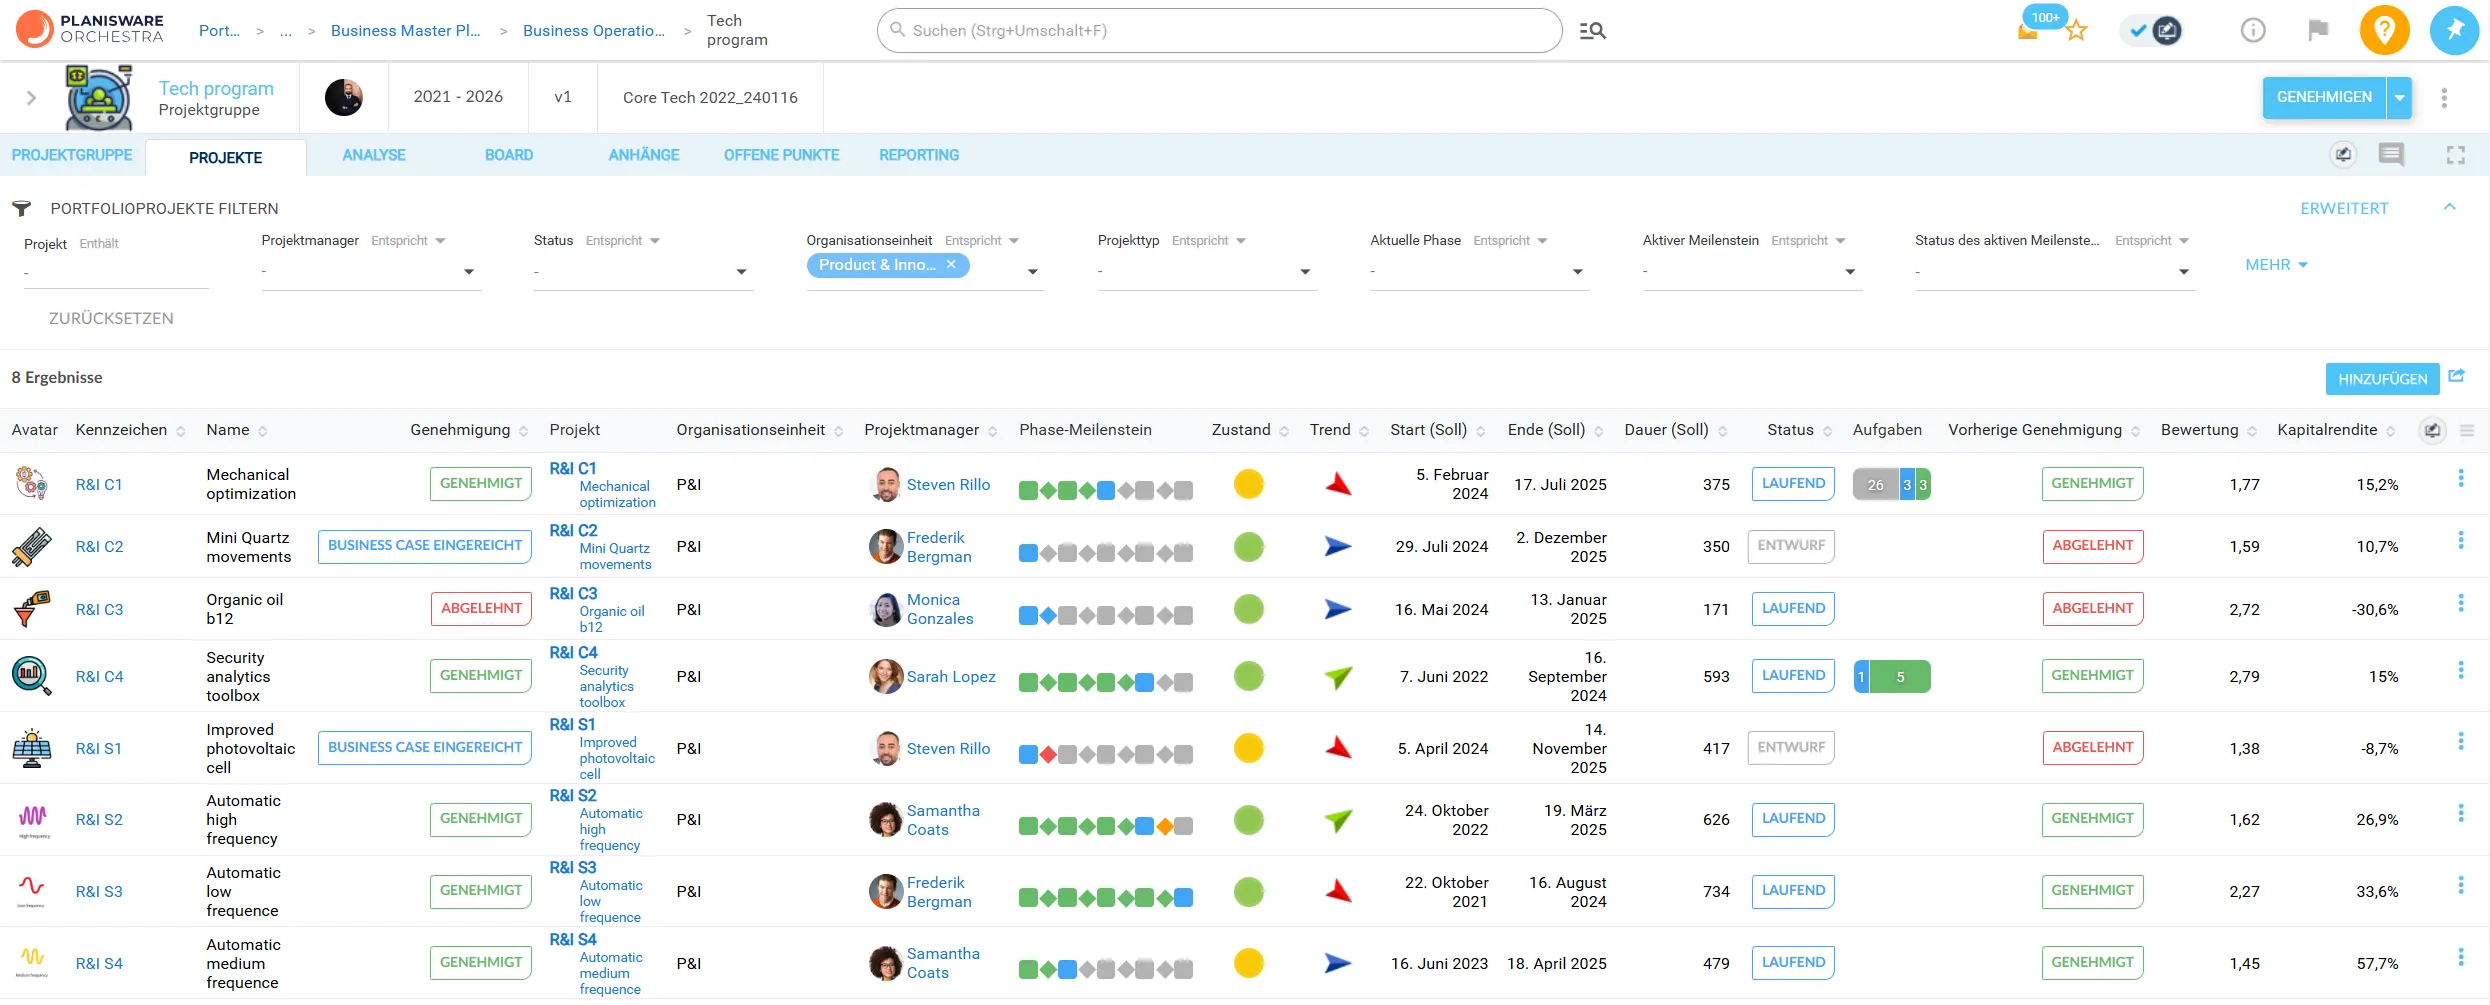Expand the Projektmanager filter dropdown
The image size is (2490, 1005).
coord(468,272)
